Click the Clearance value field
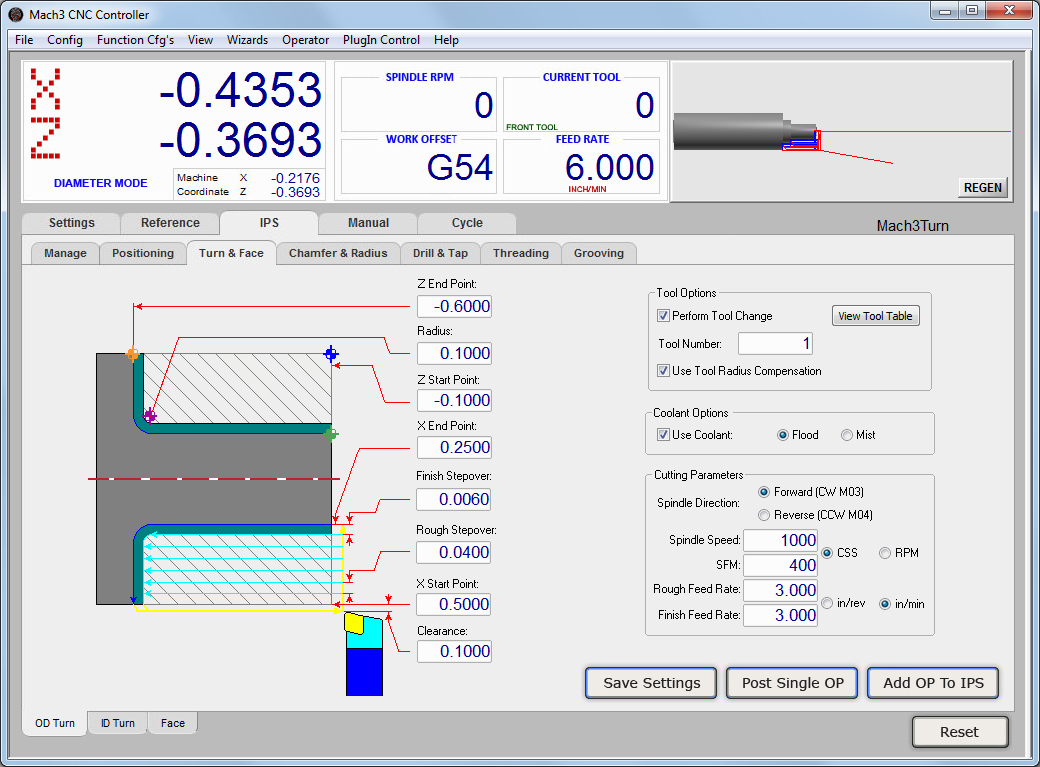 pos(454,652)
